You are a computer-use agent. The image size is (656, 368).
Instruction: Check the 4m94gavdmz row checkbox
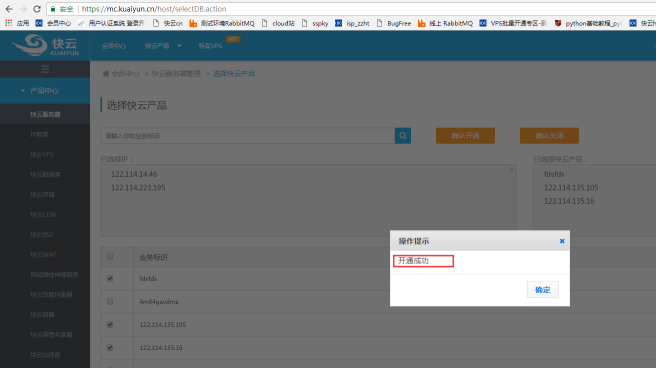(110, 301)
